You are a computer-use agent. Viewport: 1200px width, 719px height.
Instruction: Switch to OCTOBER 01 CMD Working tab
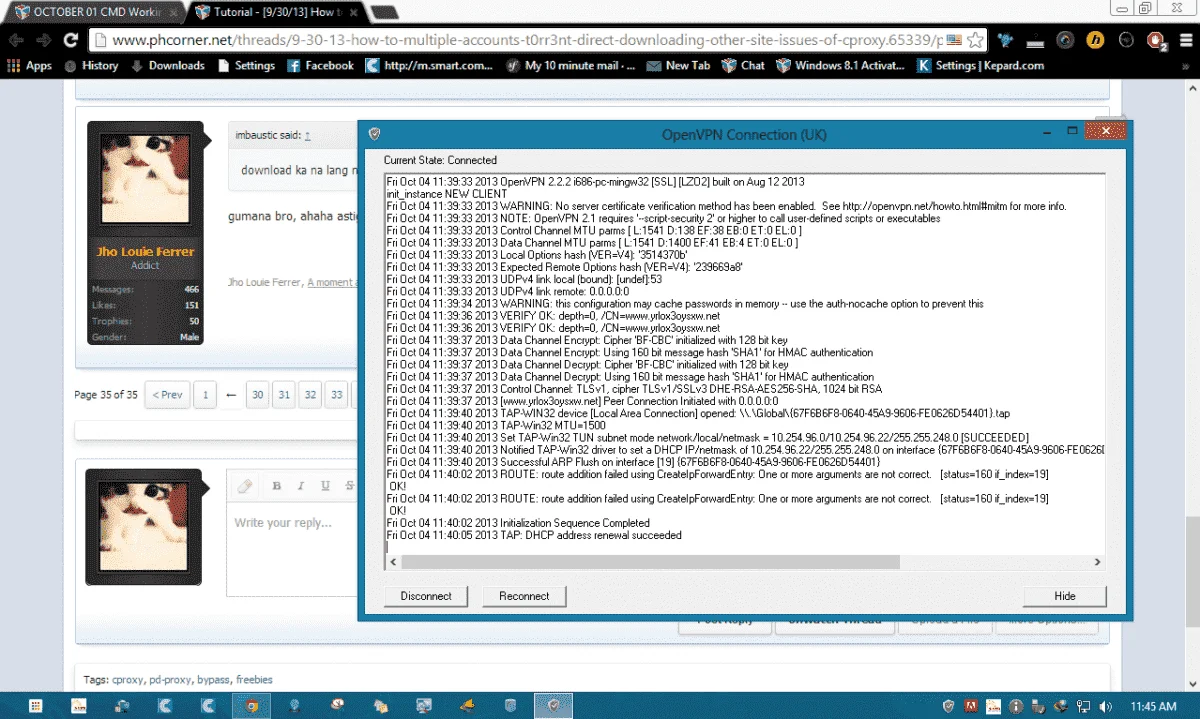(x=95, y=12)
